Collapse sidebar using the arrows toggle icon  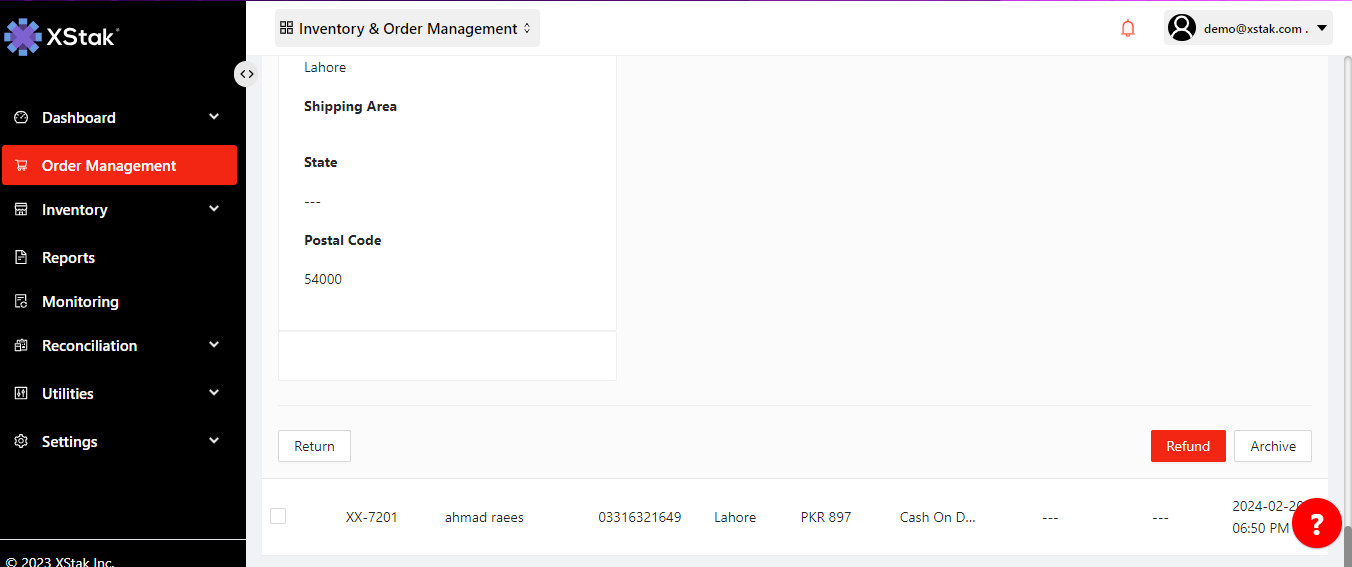coord(246,74)
